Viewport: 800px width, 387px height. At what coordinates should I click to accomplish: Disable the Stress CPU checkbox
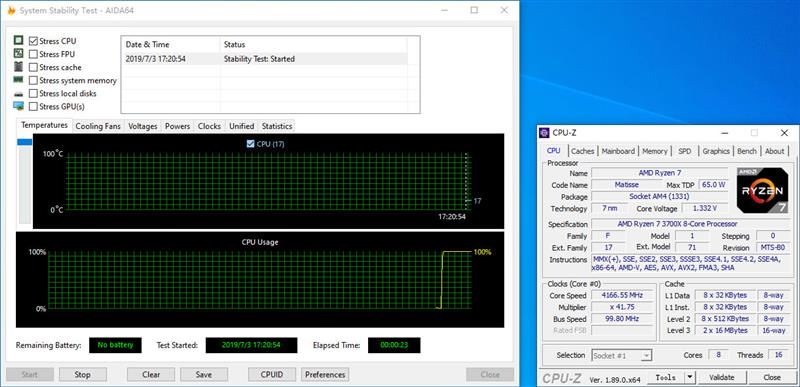[33, 41]
